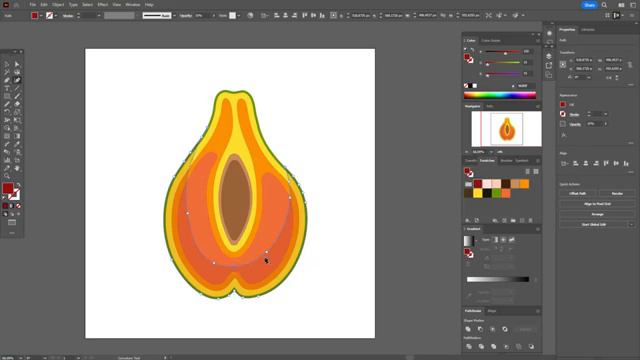
Task: Click None swatch in Color panel
Action: point(466,86)
